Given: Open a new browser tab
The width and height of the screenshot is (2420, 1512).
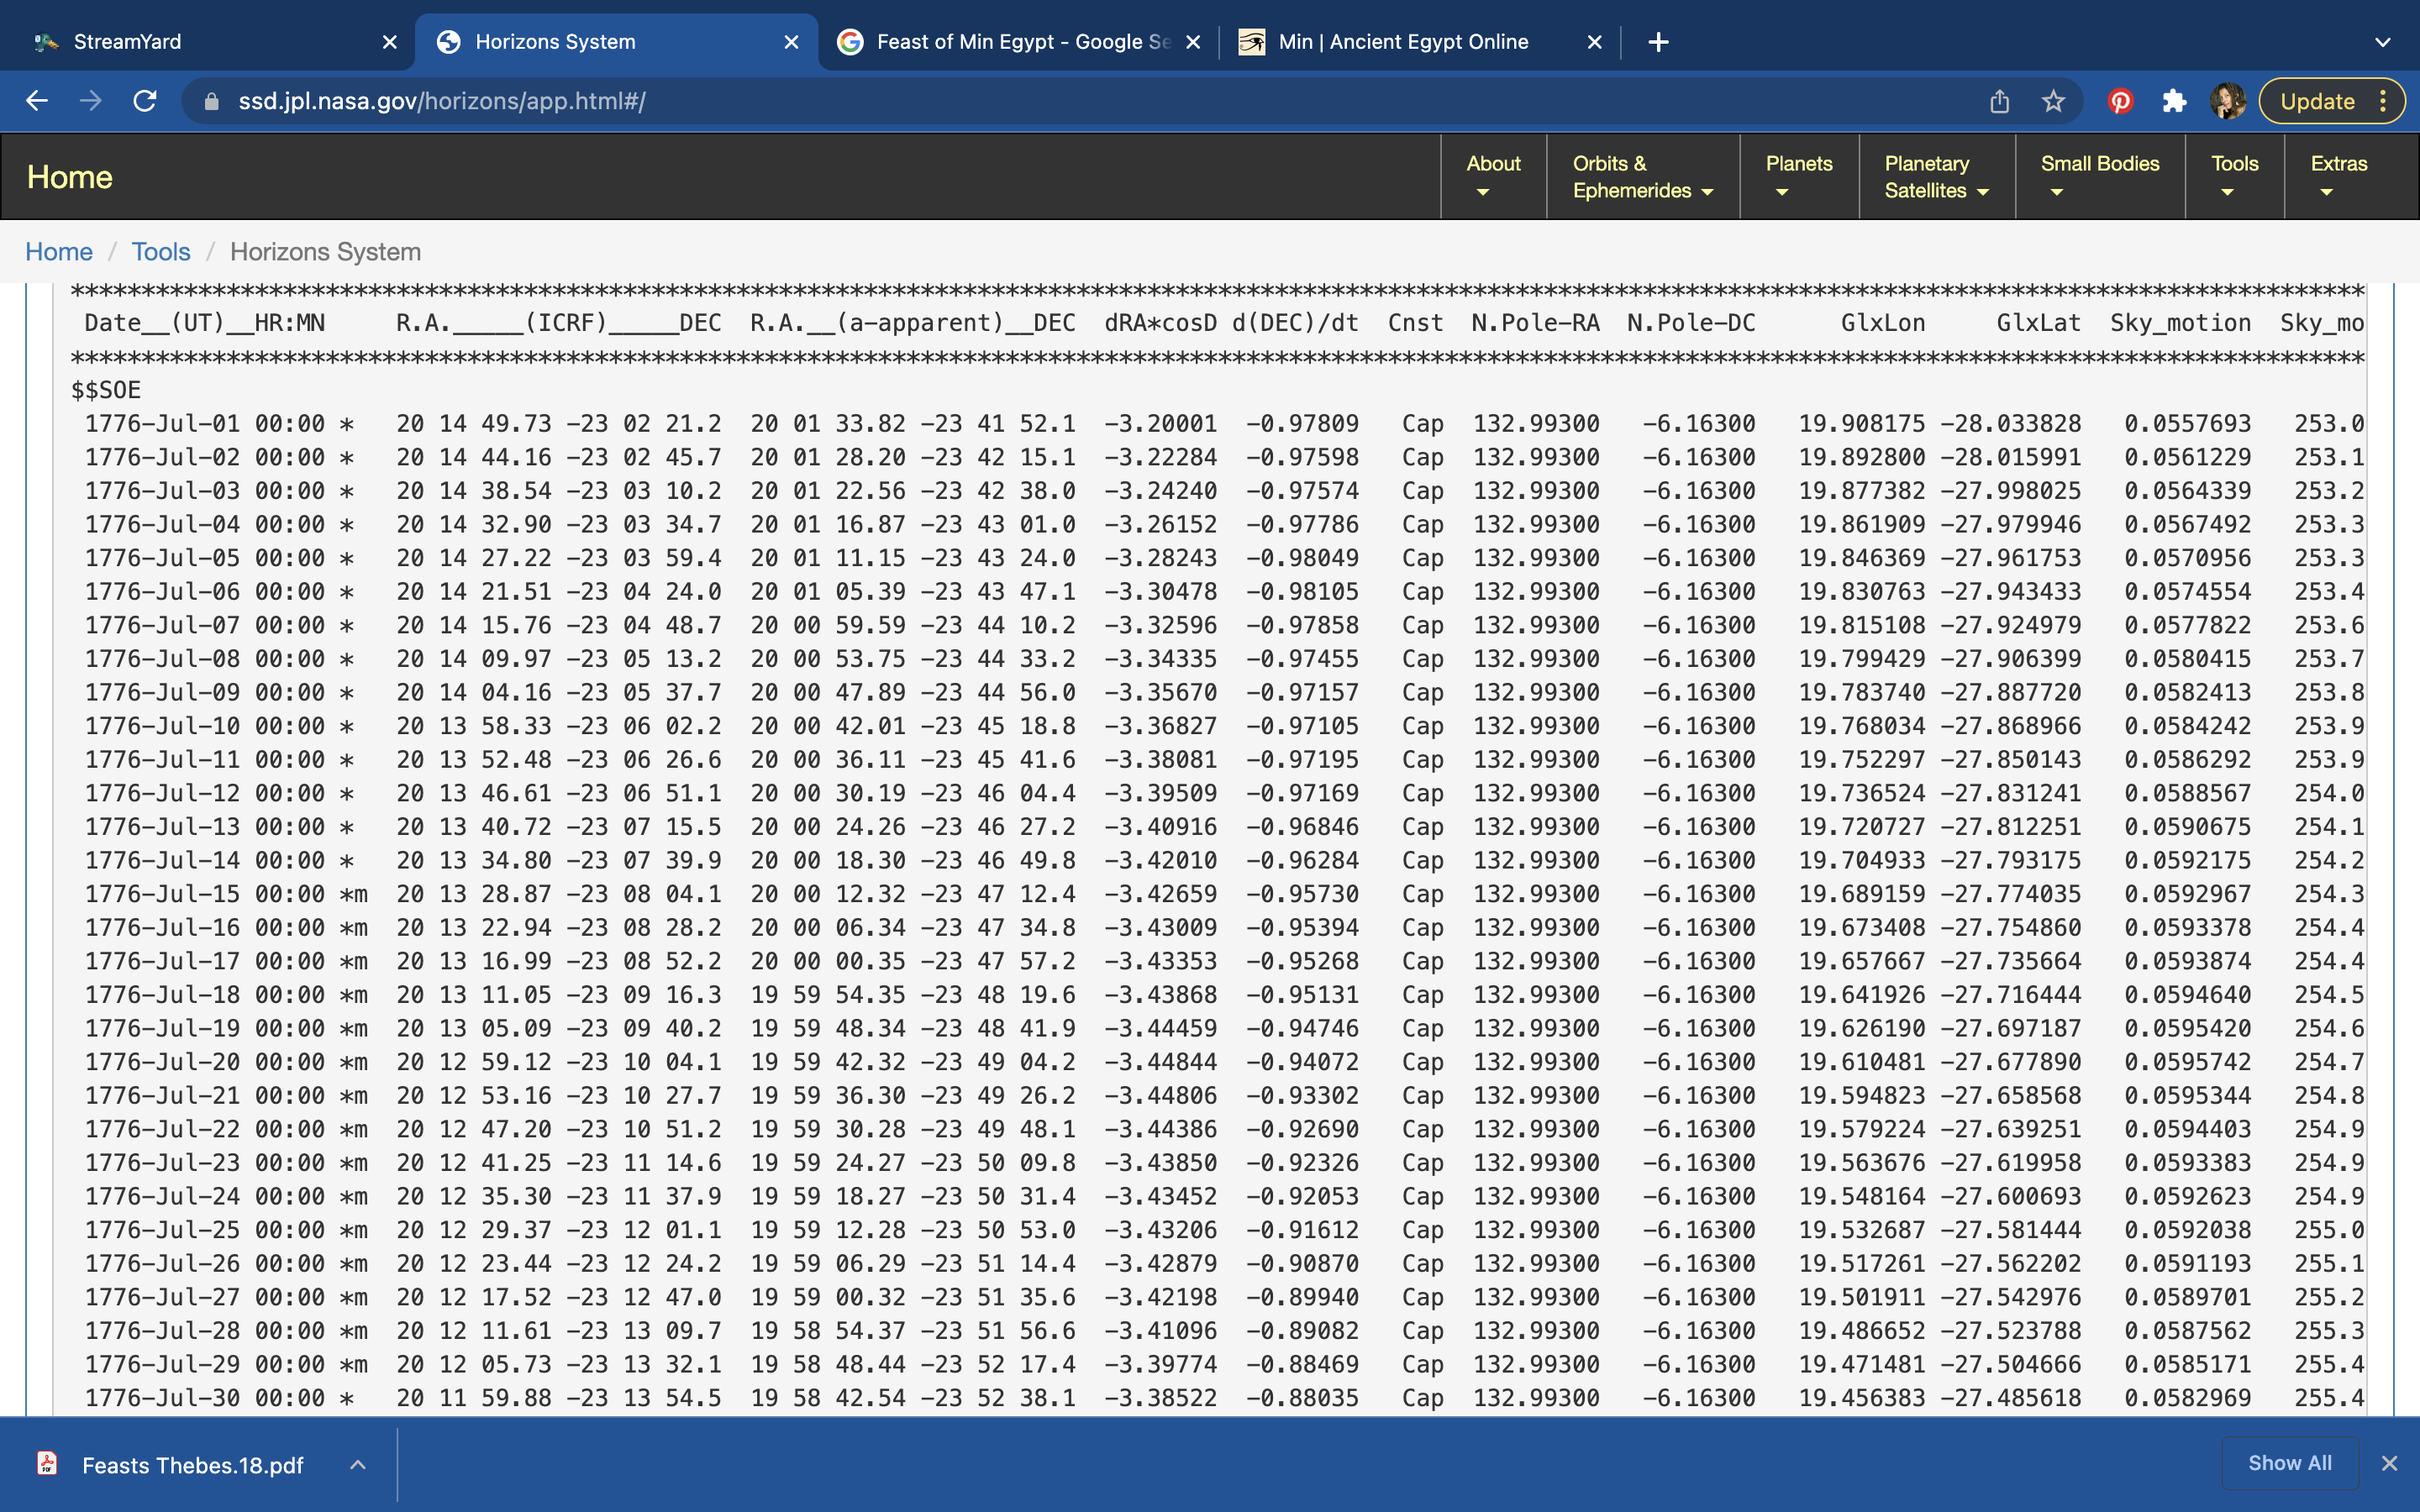Looking at the screenshot, I should click(1658, 42).
